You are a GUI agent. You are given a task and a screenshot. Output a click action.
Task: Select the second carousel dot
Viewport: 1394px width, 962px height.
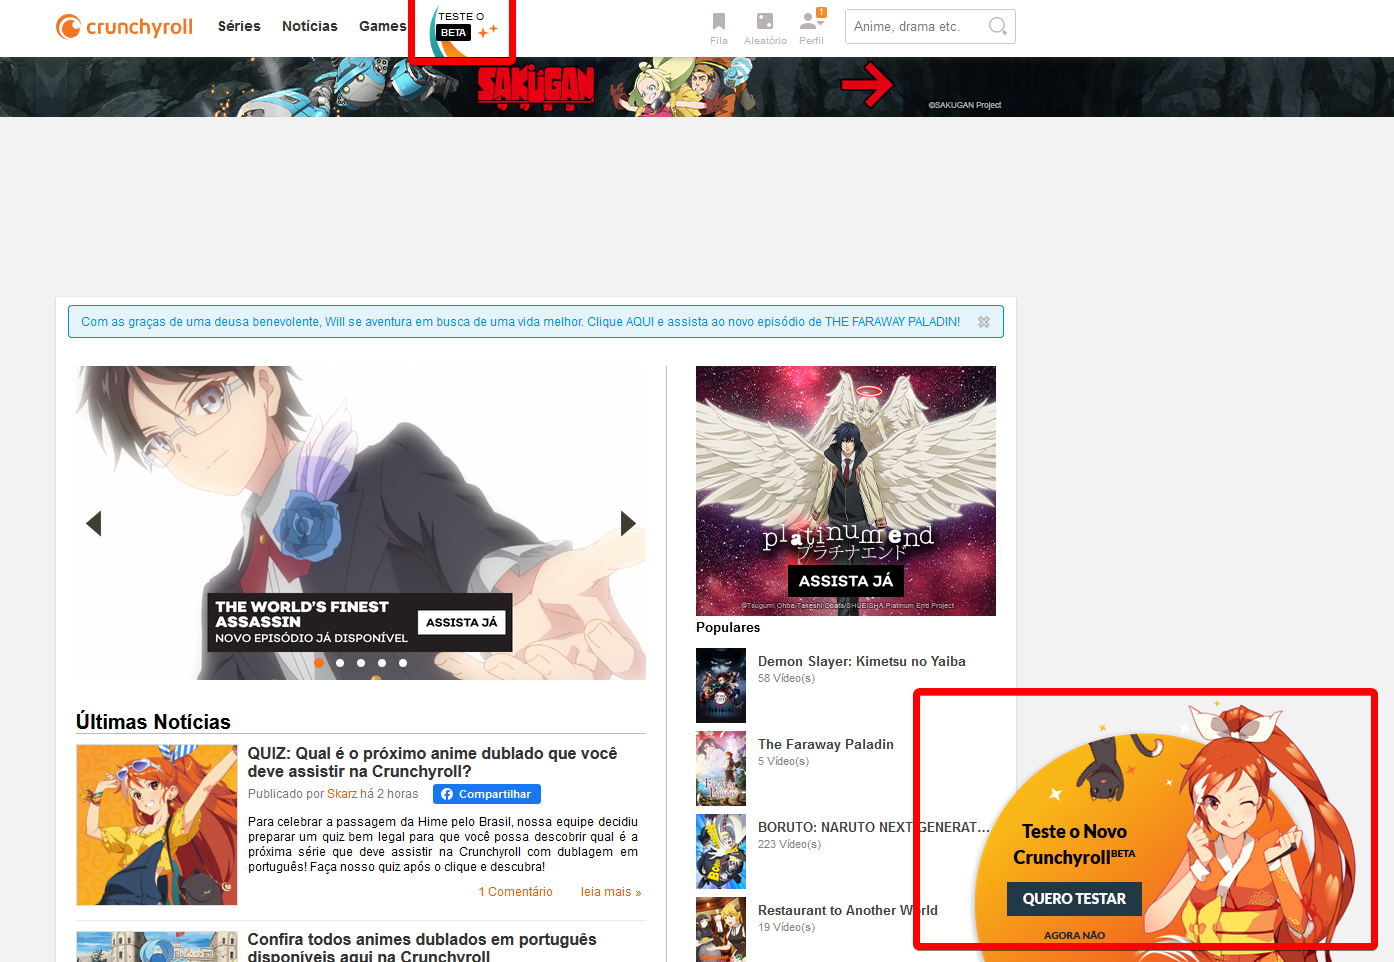point(340,663)
